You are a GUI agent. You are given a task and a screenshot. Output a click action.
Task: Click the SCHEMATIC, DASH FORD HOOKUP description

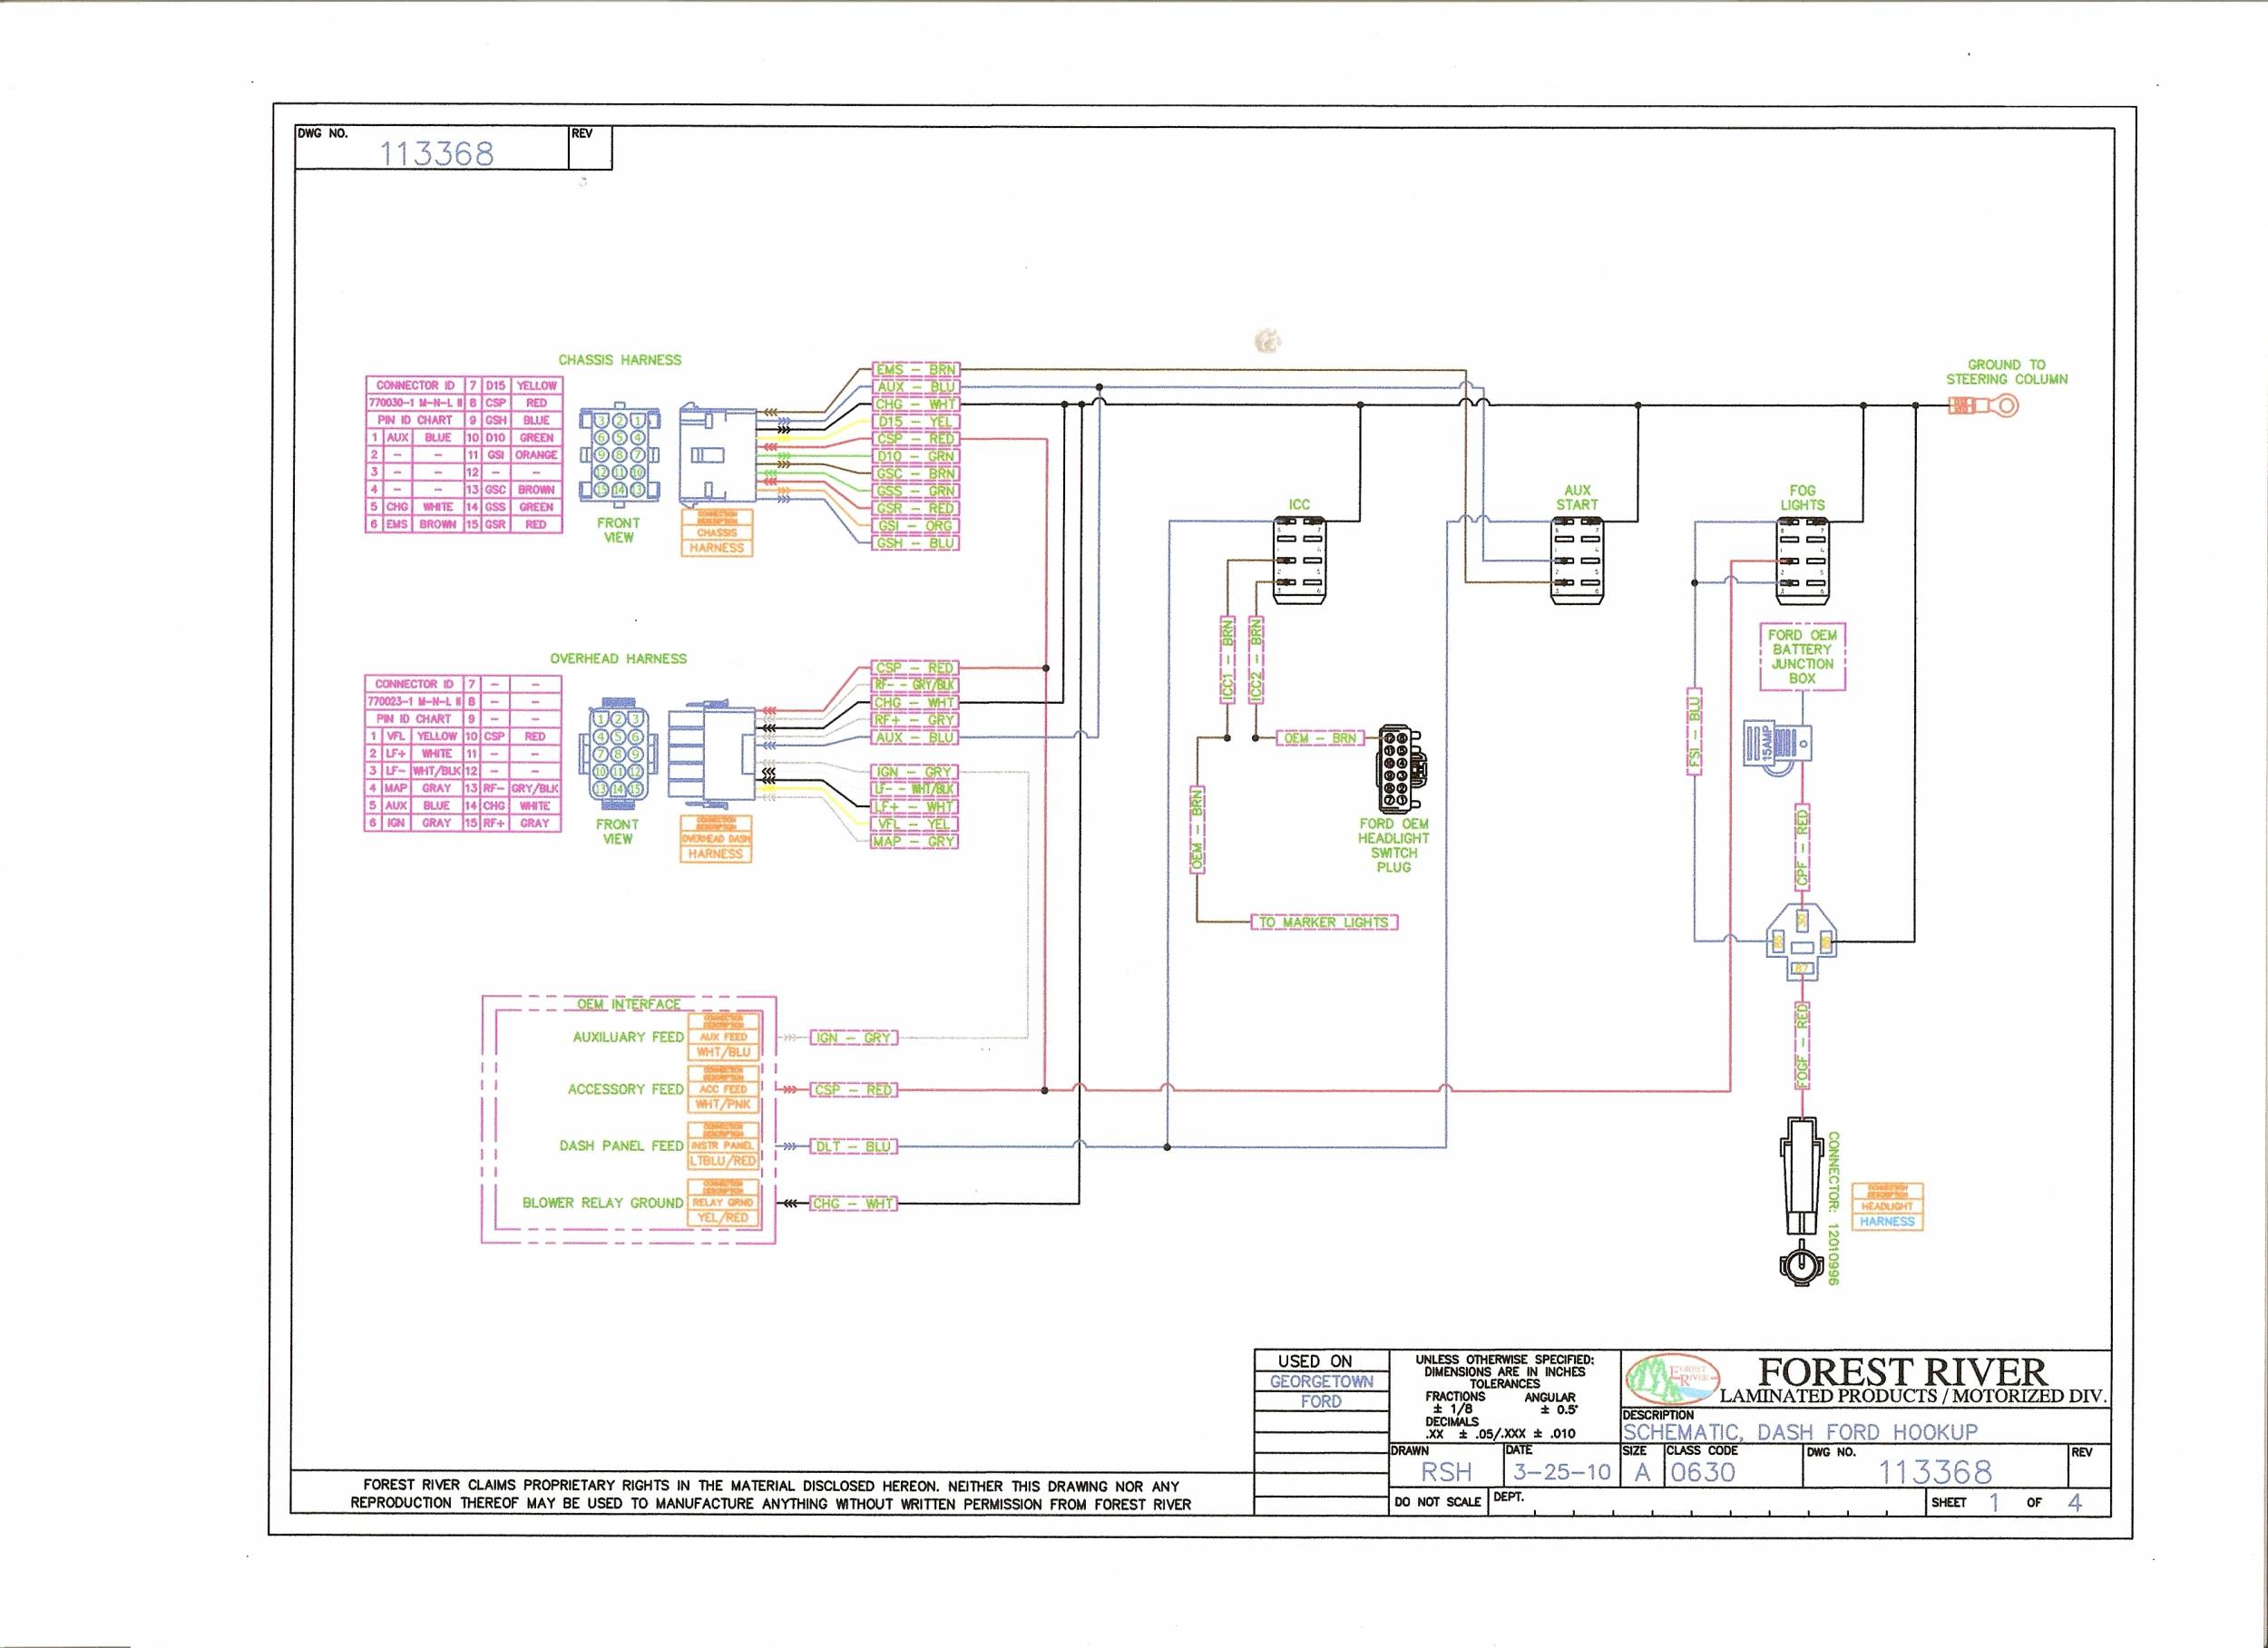point(1800,1432)
